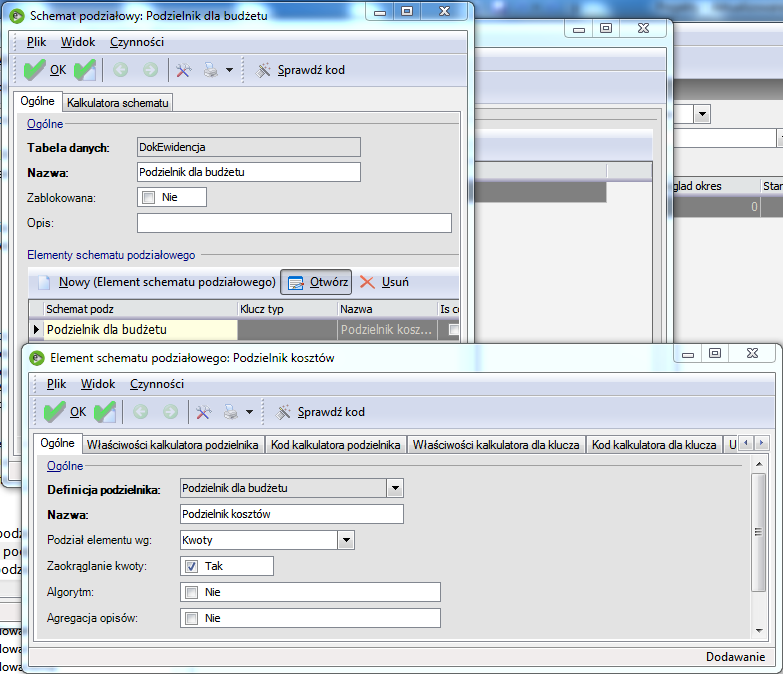Open Plik menu in Element schematu window
The height and width of the screenshot is (674, 783).
56,384
